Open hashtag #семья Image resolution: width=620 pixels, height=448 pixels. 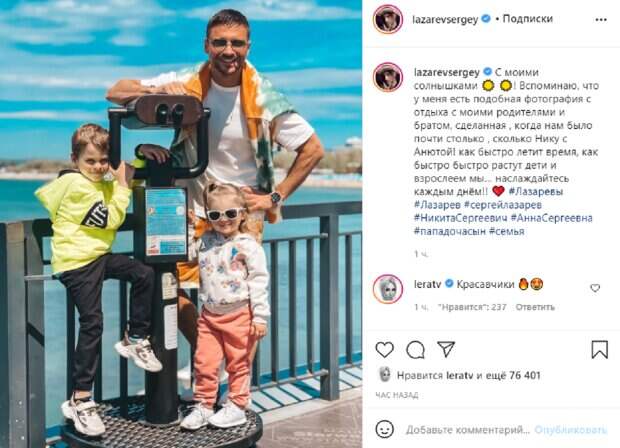[x=507, y=231]
